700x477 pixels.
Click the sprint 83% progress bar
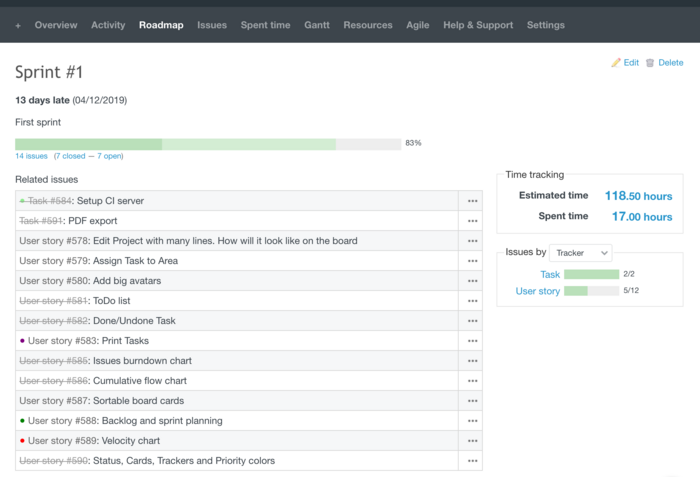coord(207,144)
